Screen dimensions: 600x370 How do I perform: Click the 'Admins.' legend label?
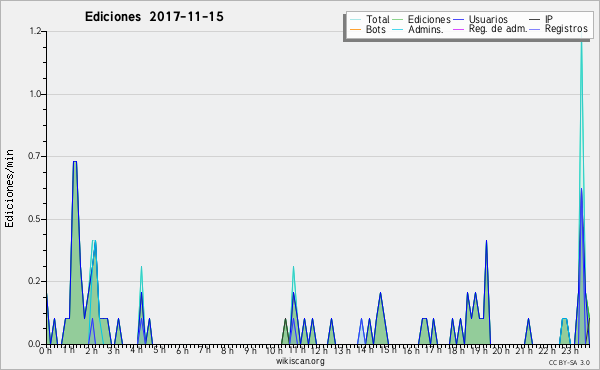coord(426,29)
